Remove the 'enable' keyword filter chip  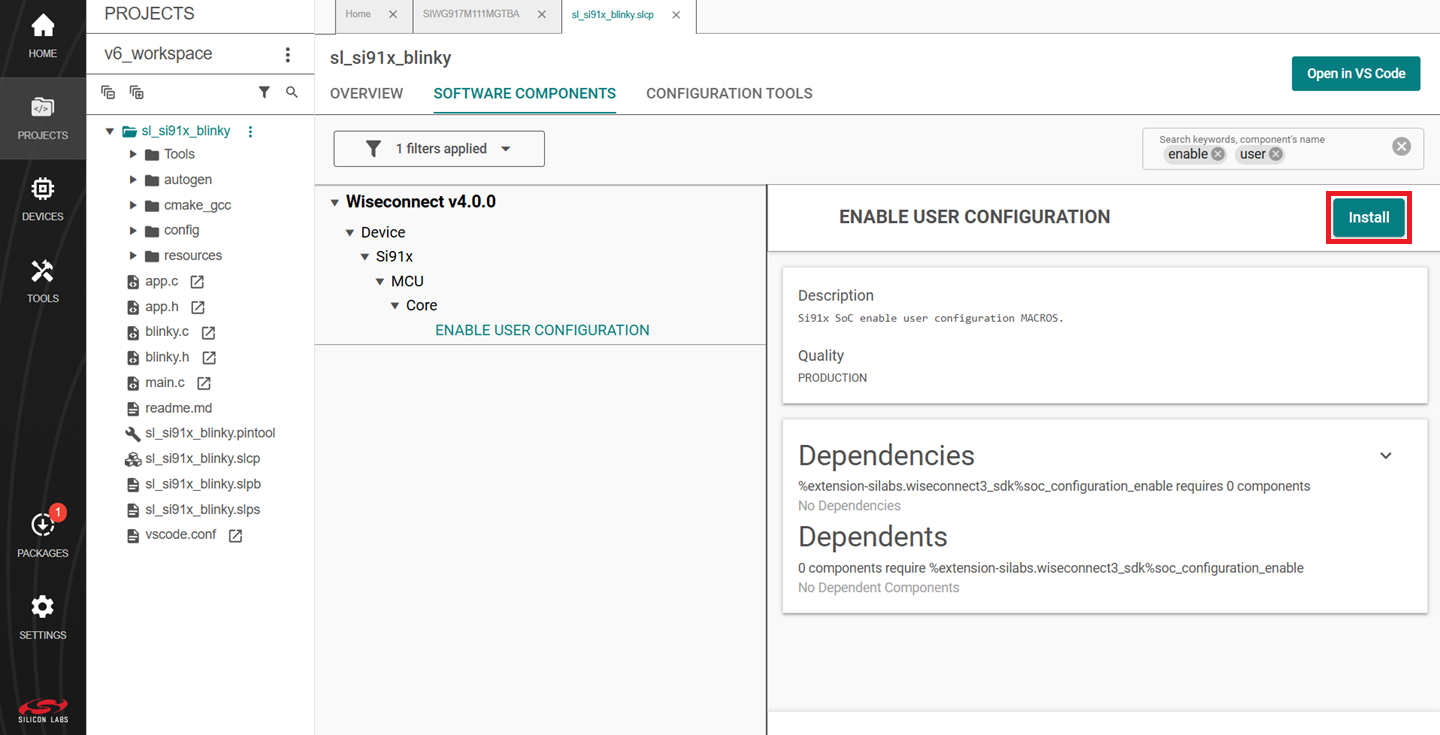pos(1218,154)
